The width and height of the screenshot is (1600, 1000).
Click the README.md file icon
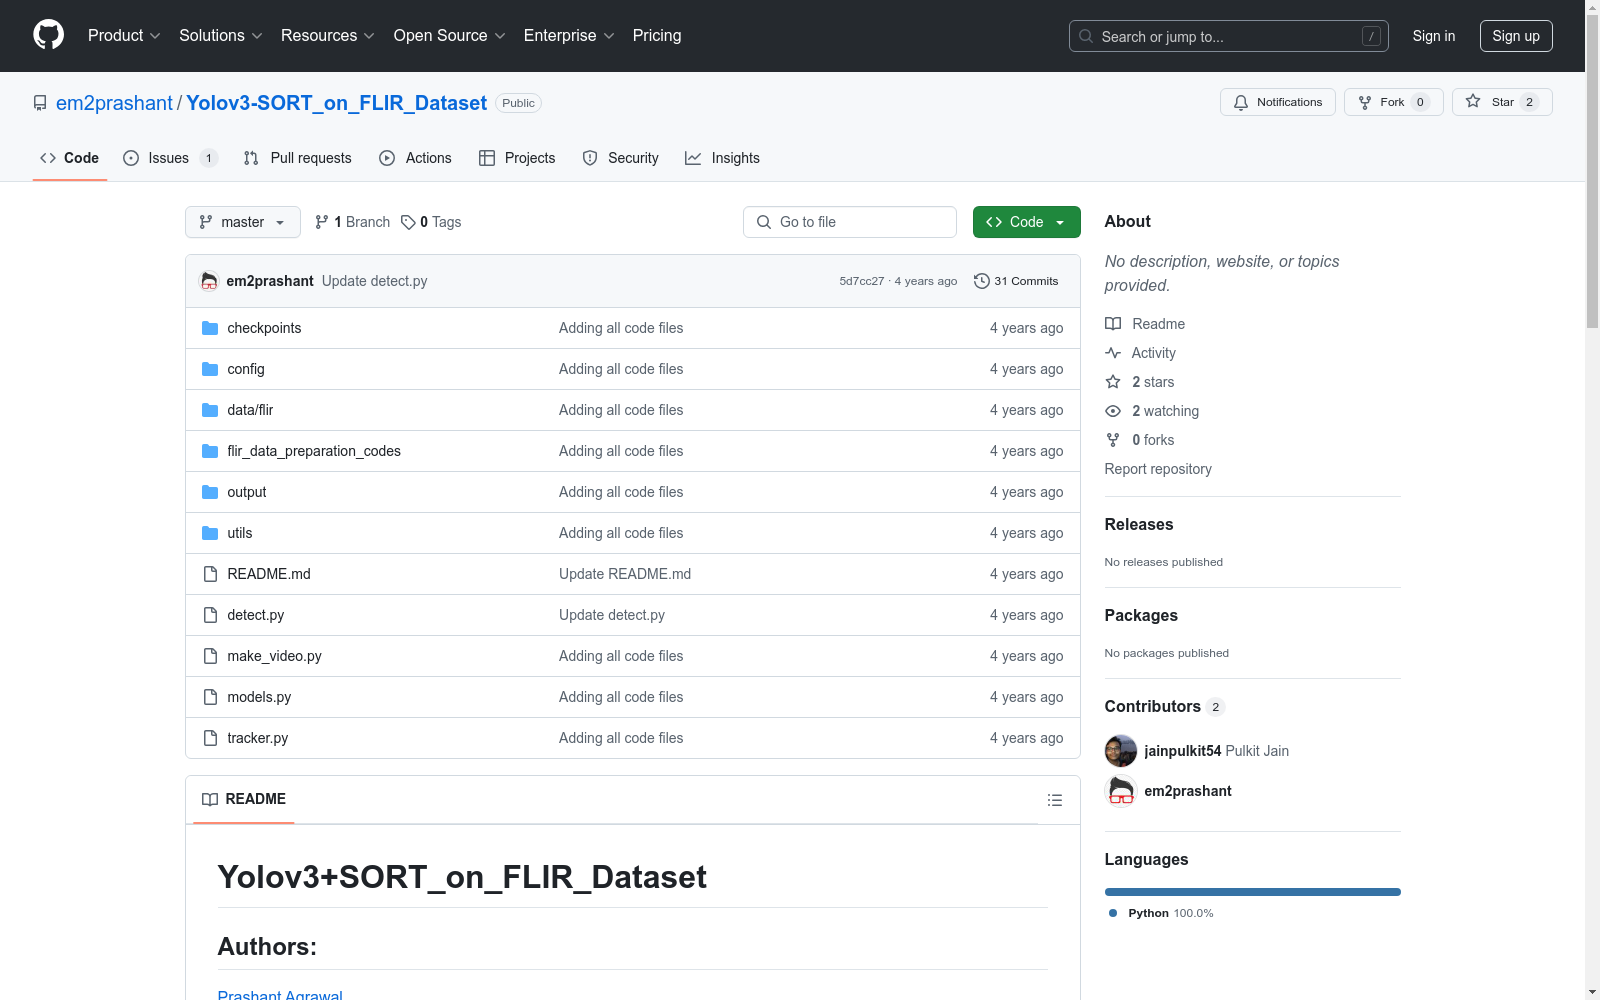[210, 574]
